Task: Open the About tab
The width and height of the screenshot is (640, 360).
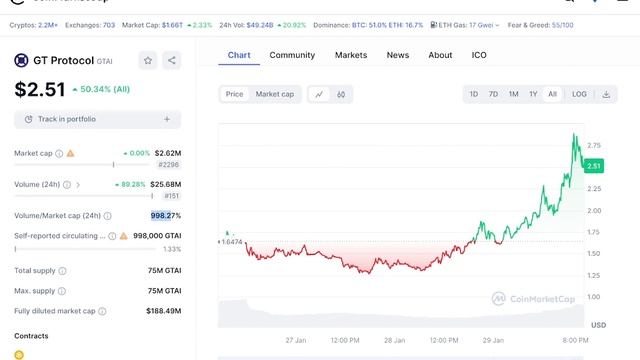Action: [x=440, y=55]
